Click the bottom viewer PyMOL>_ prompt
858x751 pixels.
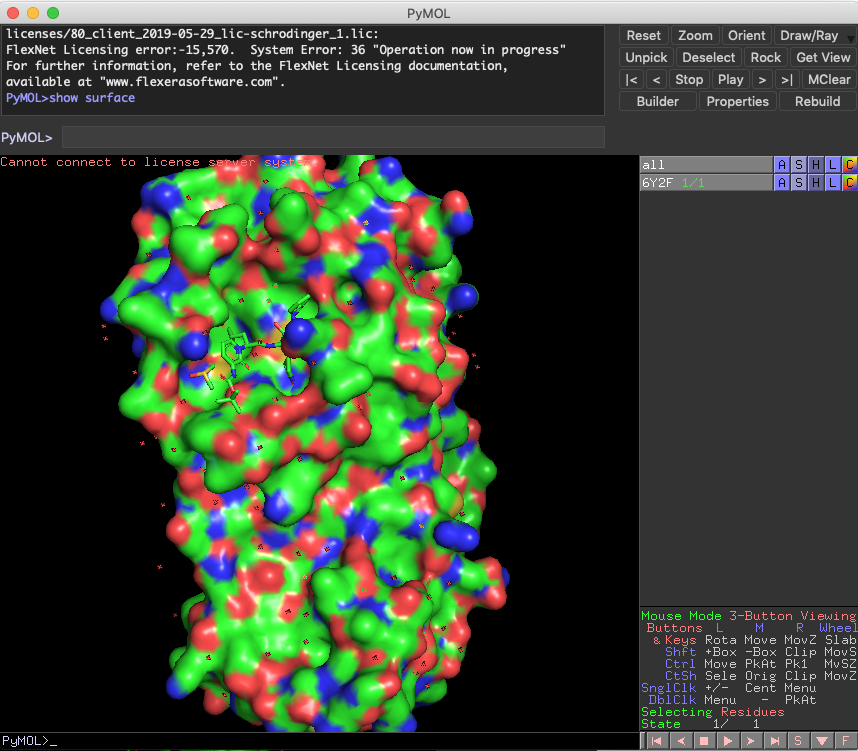[x=30, y=741]
